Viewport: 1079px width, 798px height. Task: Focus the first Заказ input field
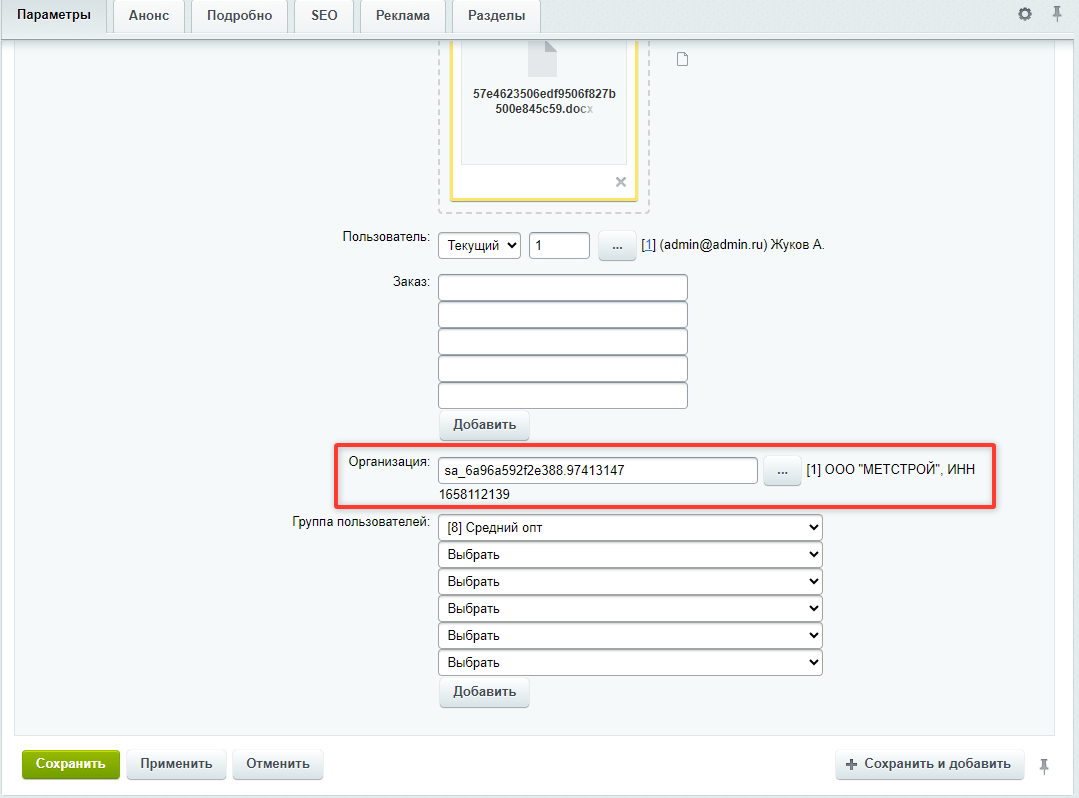point(563,288)
